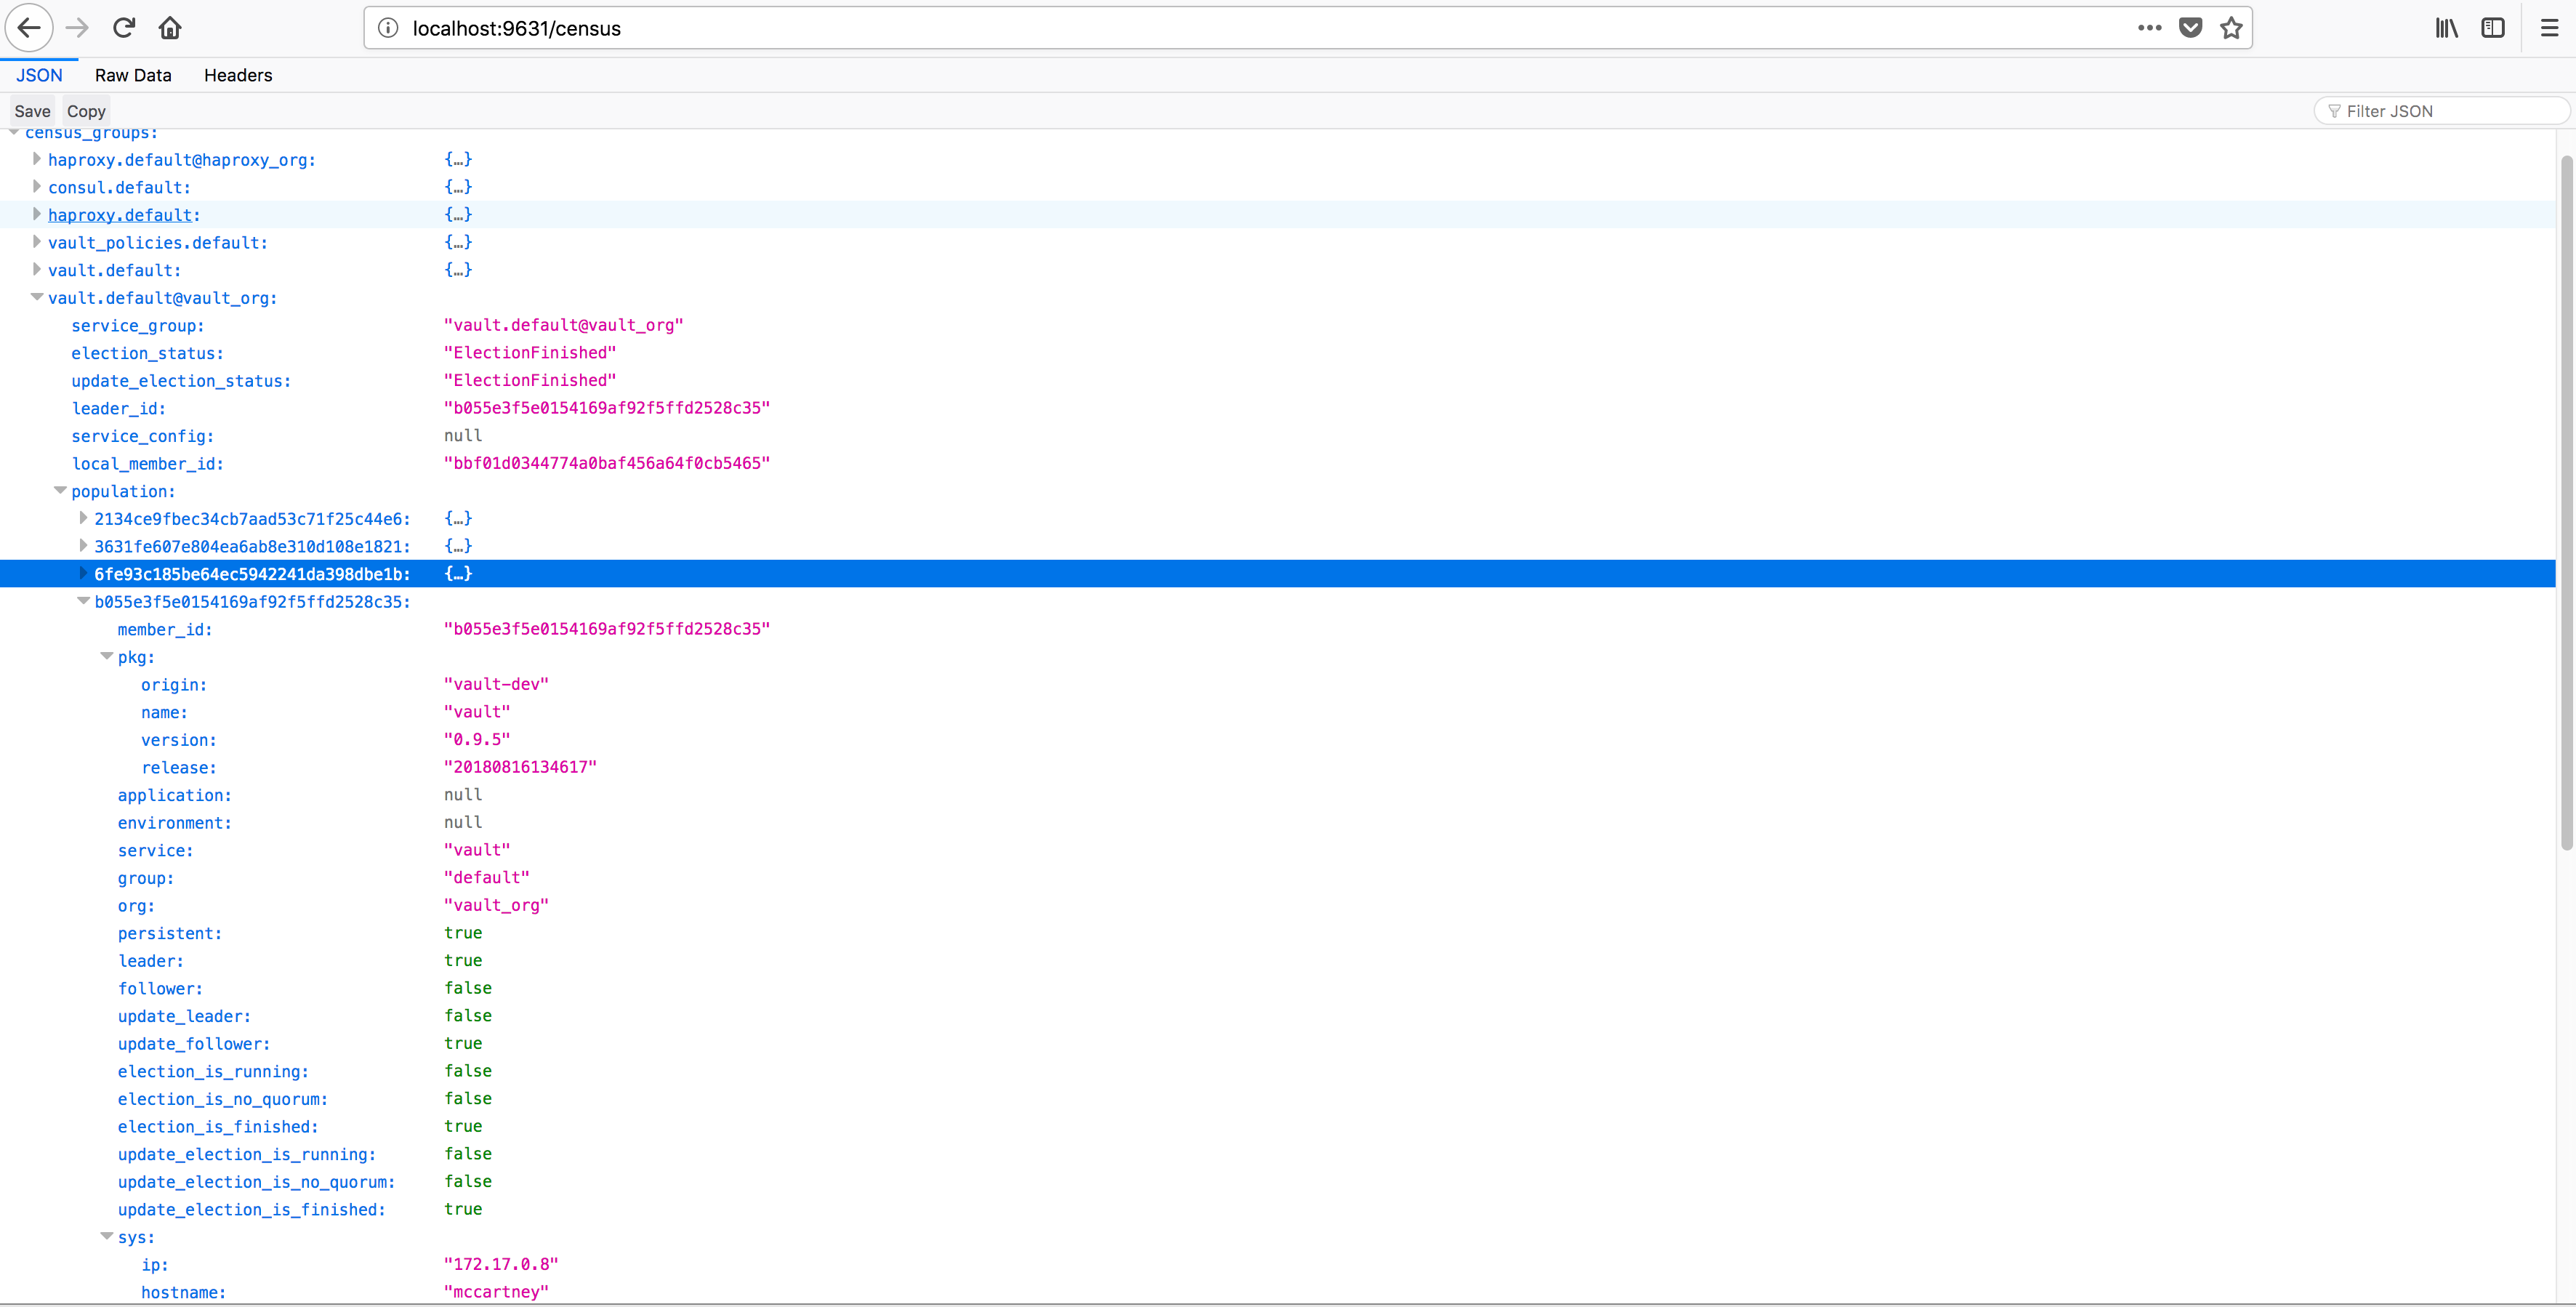
Task: Click the leader value true
Action: click(x=463, y=960)
